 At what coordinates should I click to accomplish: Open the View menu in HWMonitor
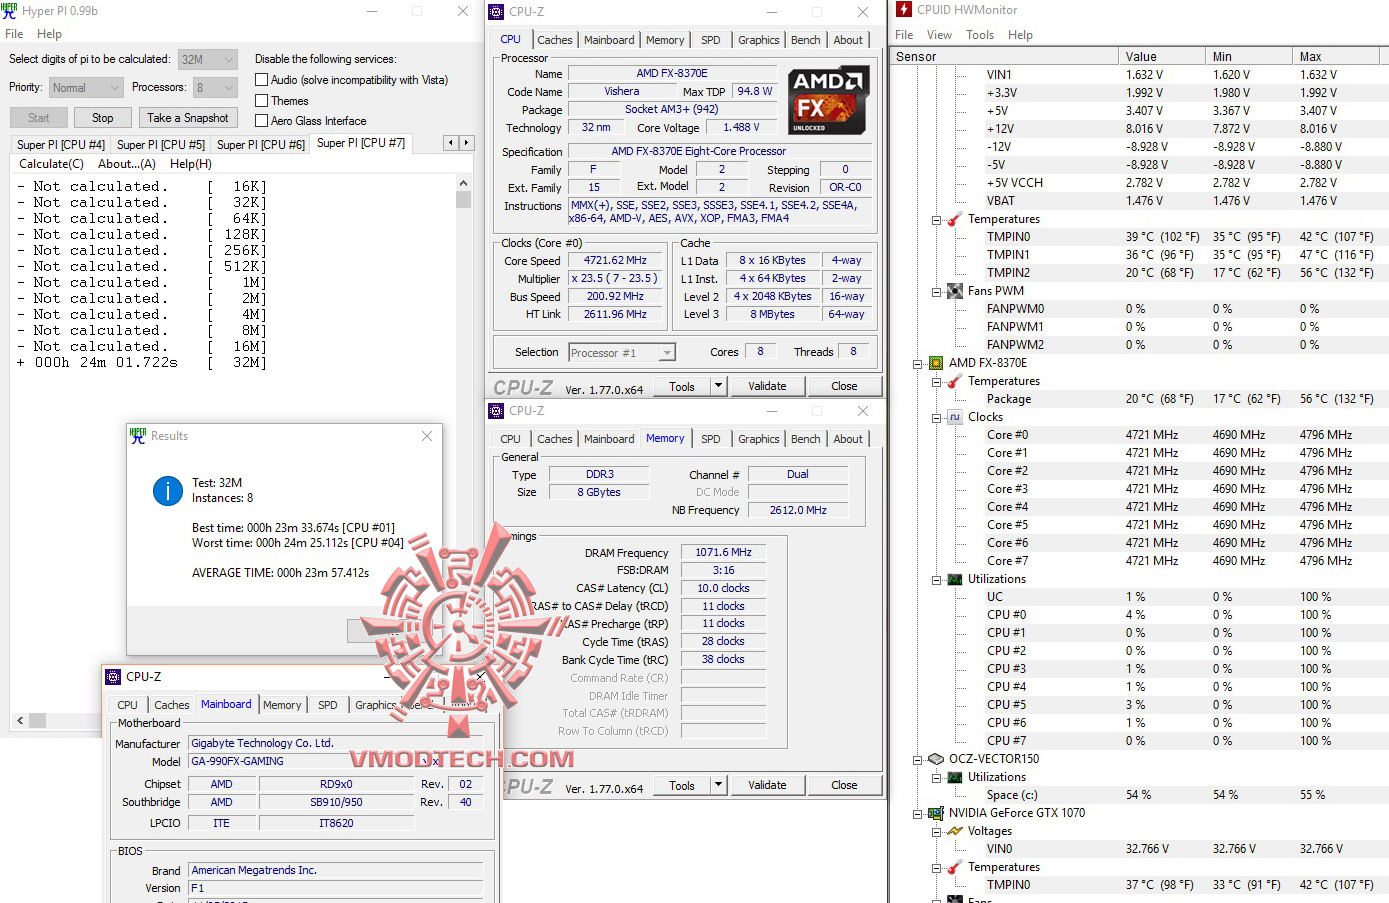point(940,35)
